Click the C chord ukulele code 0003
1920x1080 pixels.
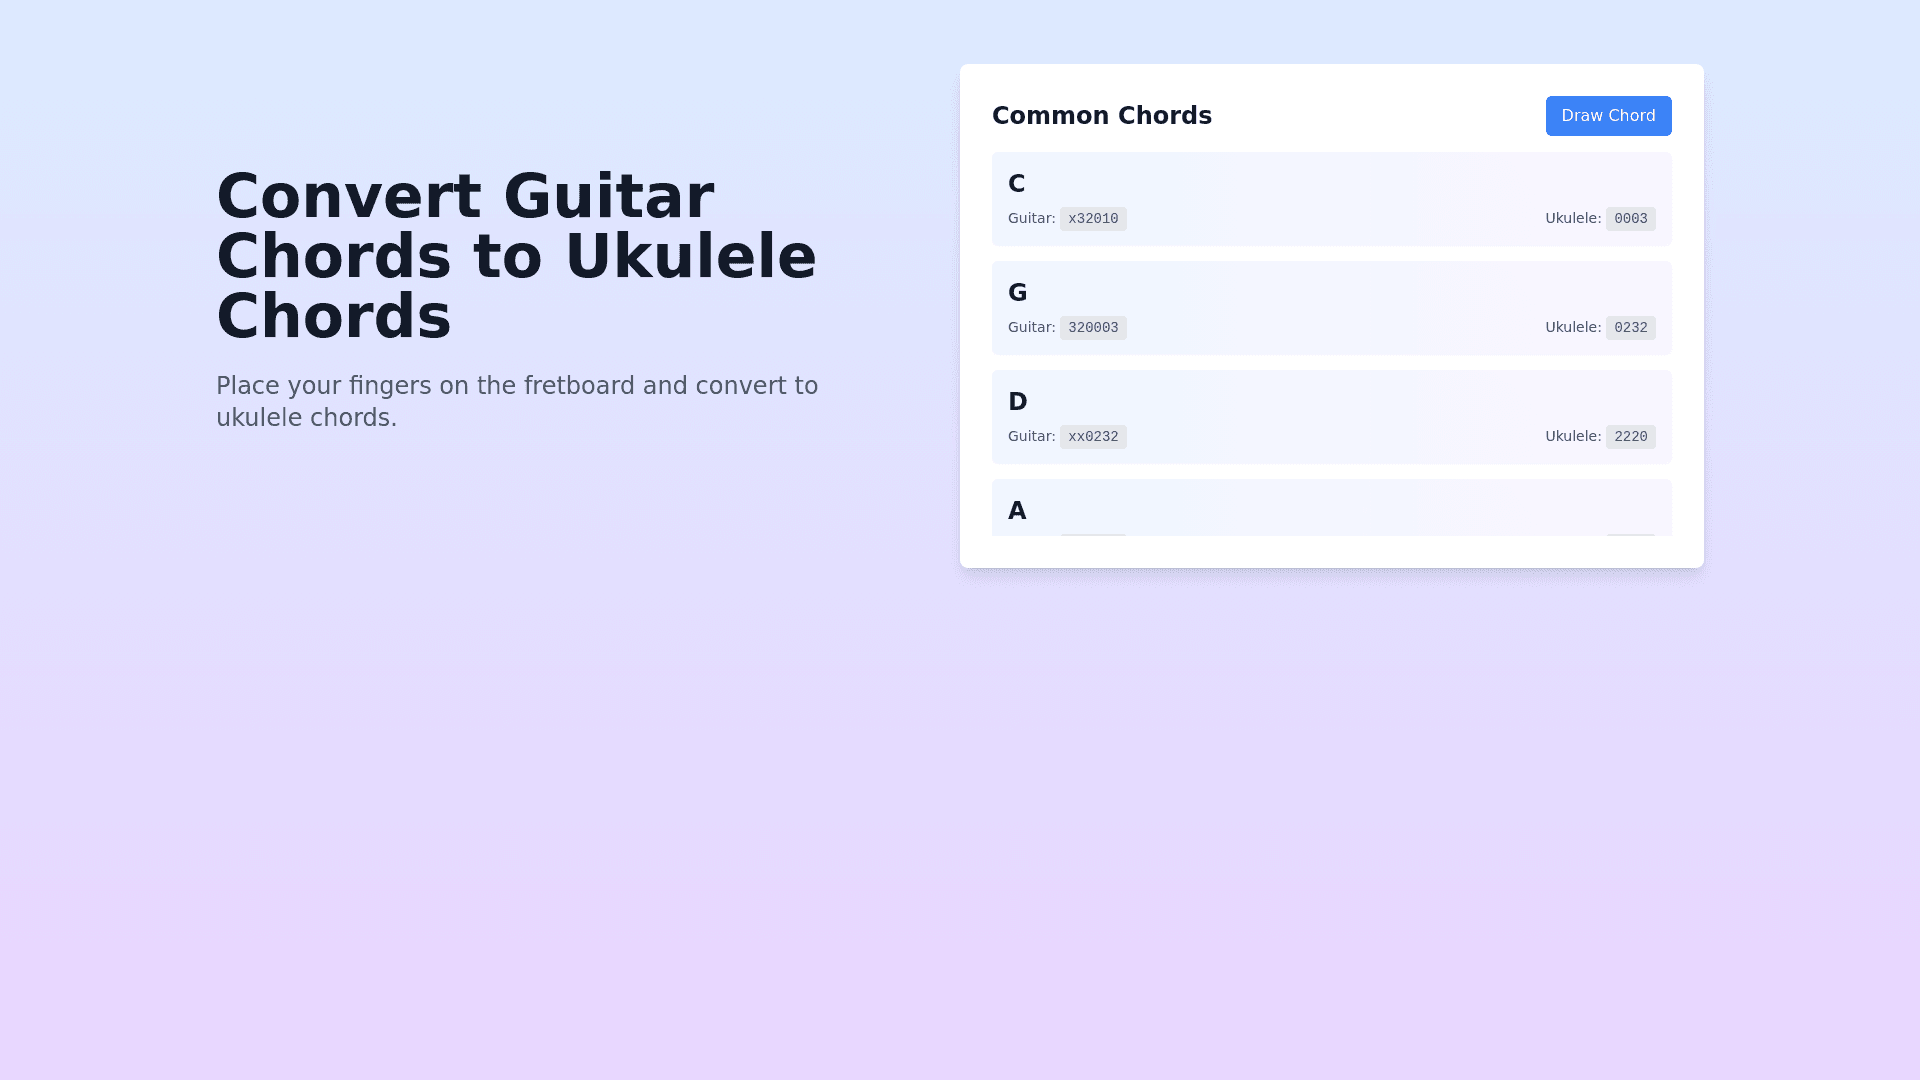pyautogui.click(x=1630, y=219)
